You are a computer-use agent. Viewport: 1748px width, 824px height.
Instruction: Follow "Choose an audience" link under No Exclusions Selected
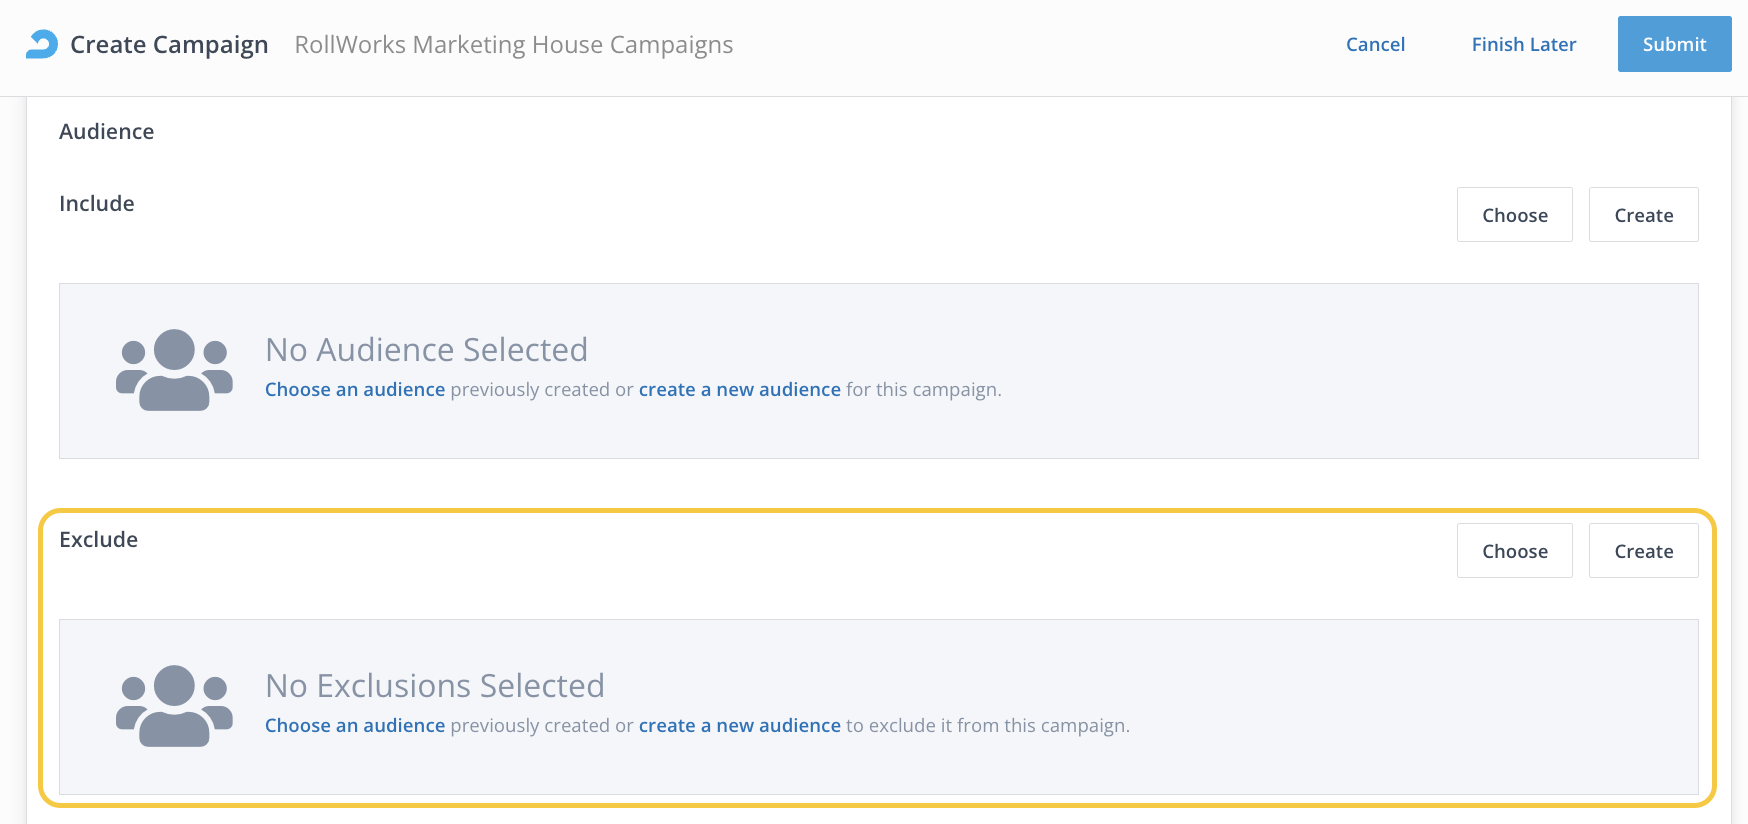click(355, 726)
